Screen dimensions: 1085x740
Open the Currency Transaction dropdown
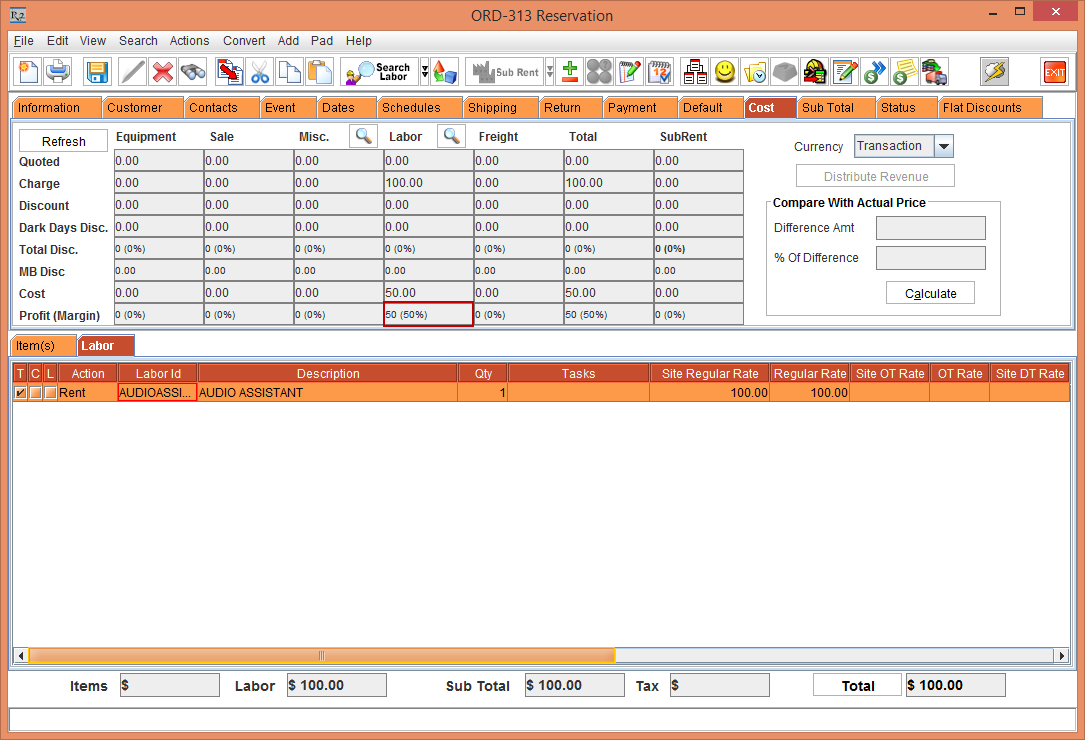click(x=944, y=147)
